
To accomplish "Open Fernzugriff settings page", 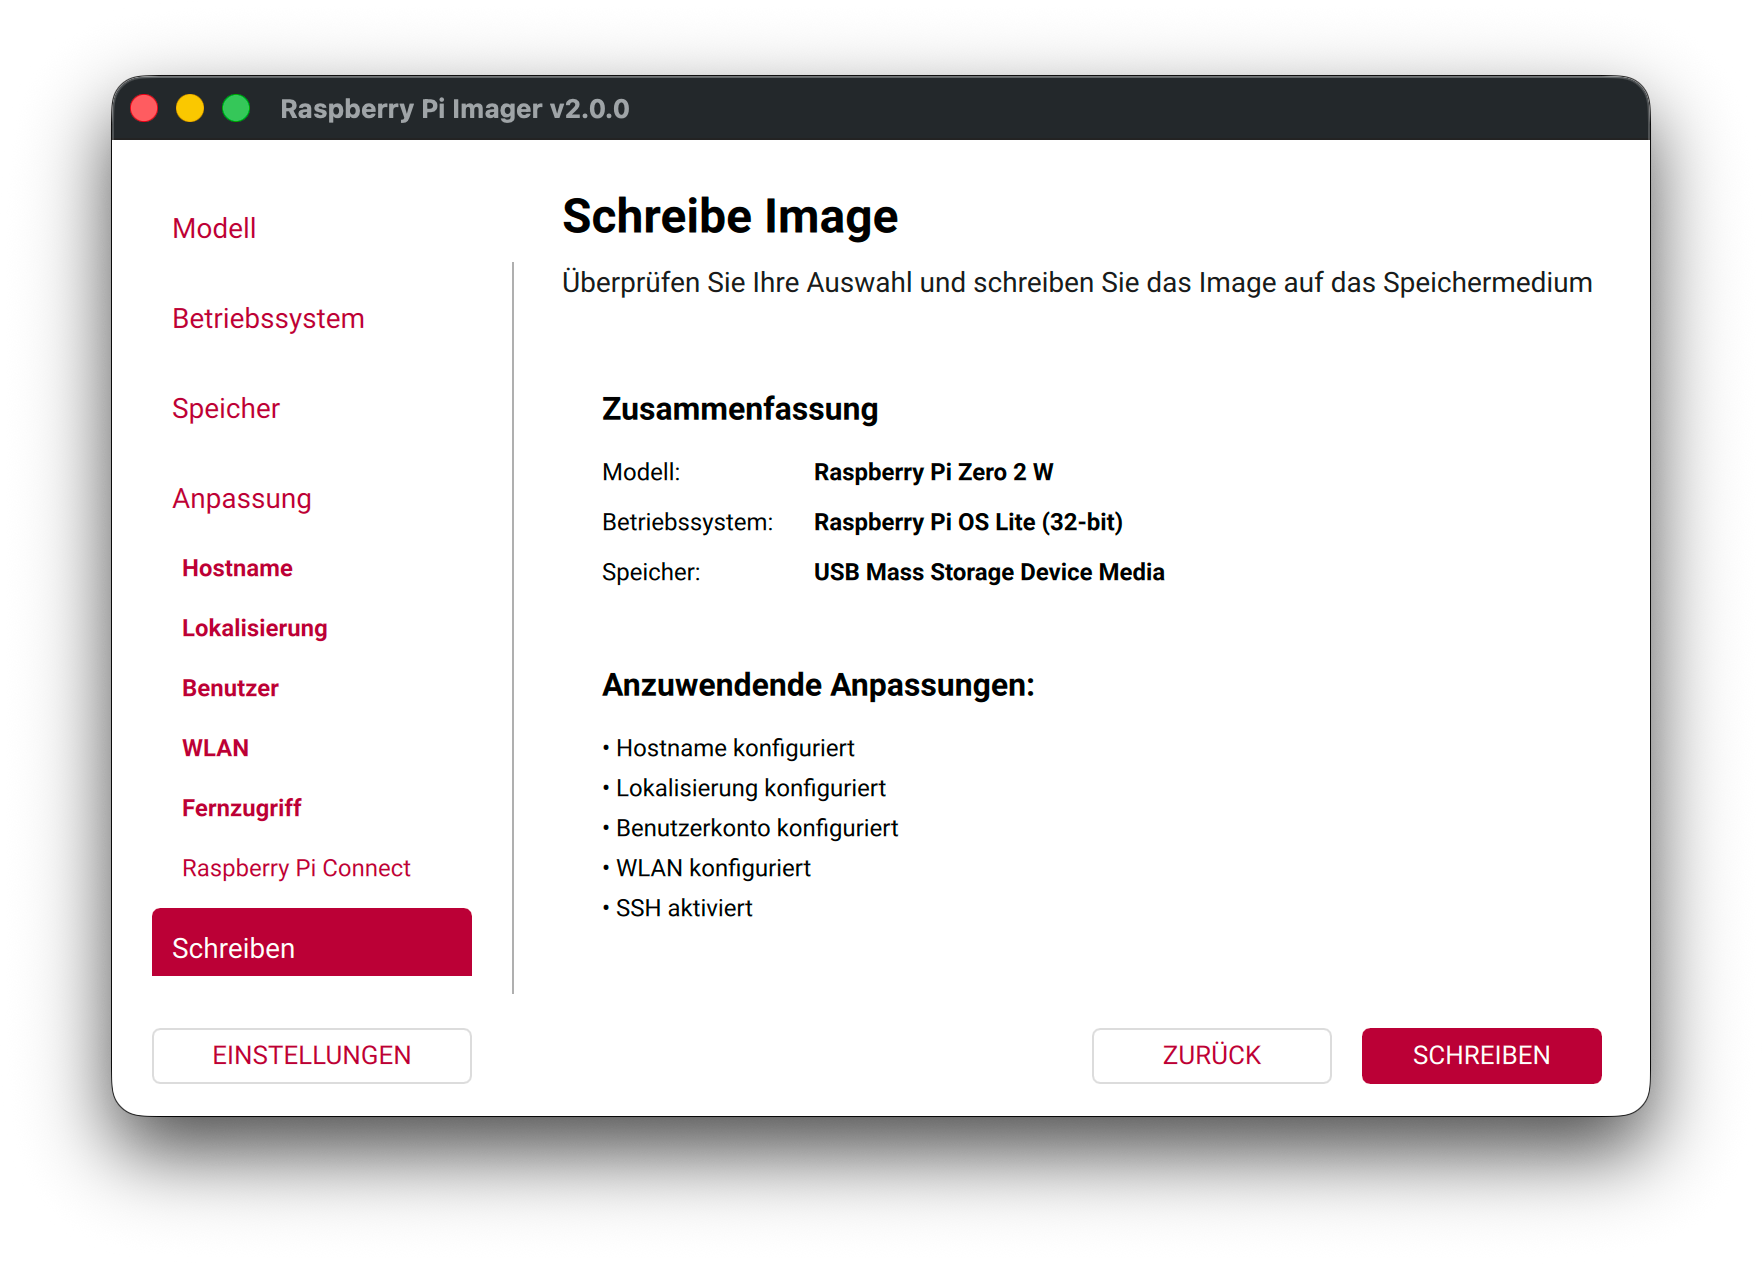I will point(241,809).
